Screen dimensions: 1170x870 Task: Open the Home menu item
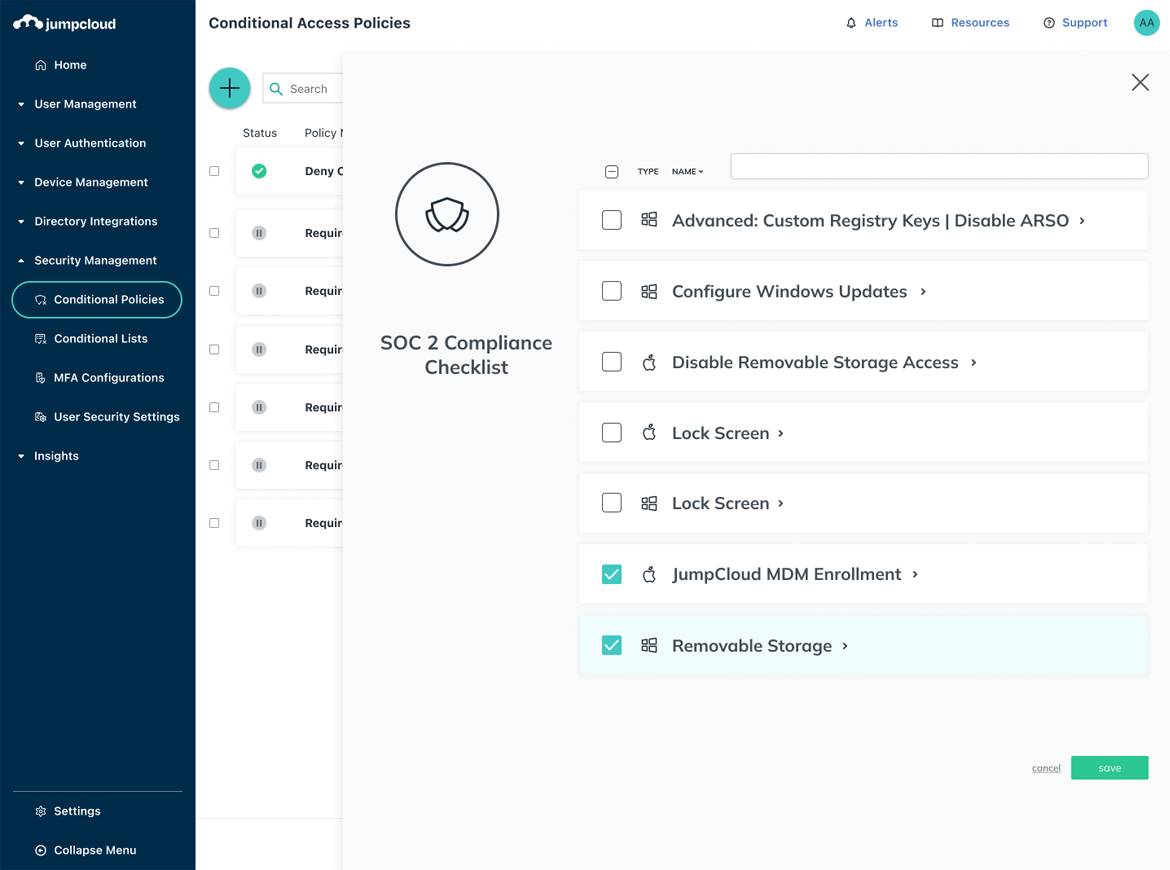[x=70, y=65]
